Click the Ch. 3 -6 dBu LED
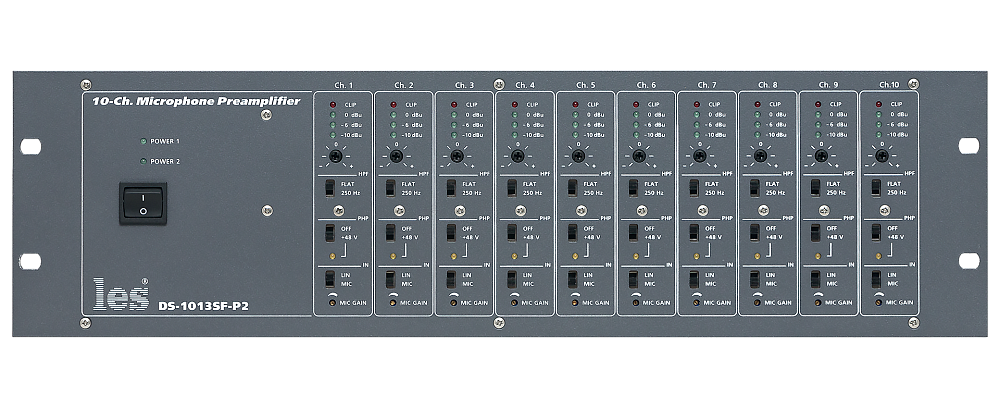Screen dimensions: 1000x408 [453, 125]
